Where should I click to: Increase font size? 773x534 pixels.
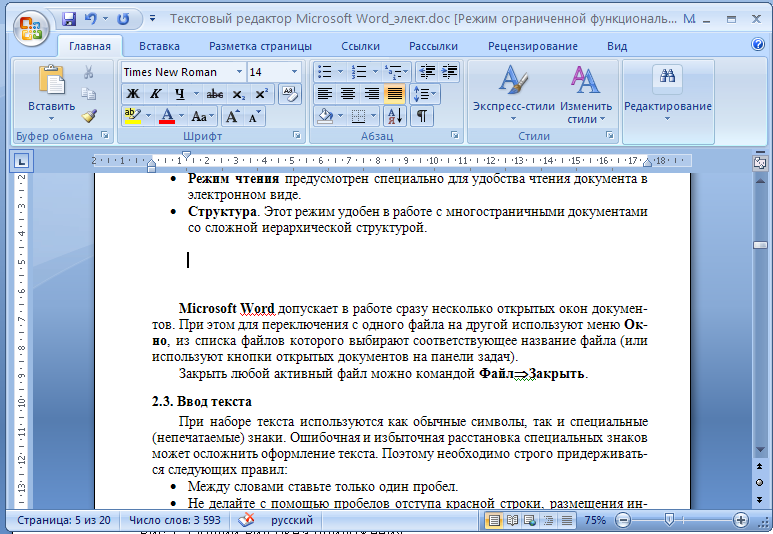232,116
